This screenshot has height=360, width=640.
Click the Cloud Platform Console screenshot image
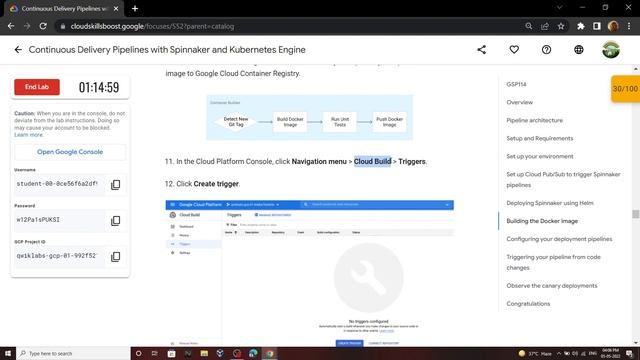coord(309,273)
